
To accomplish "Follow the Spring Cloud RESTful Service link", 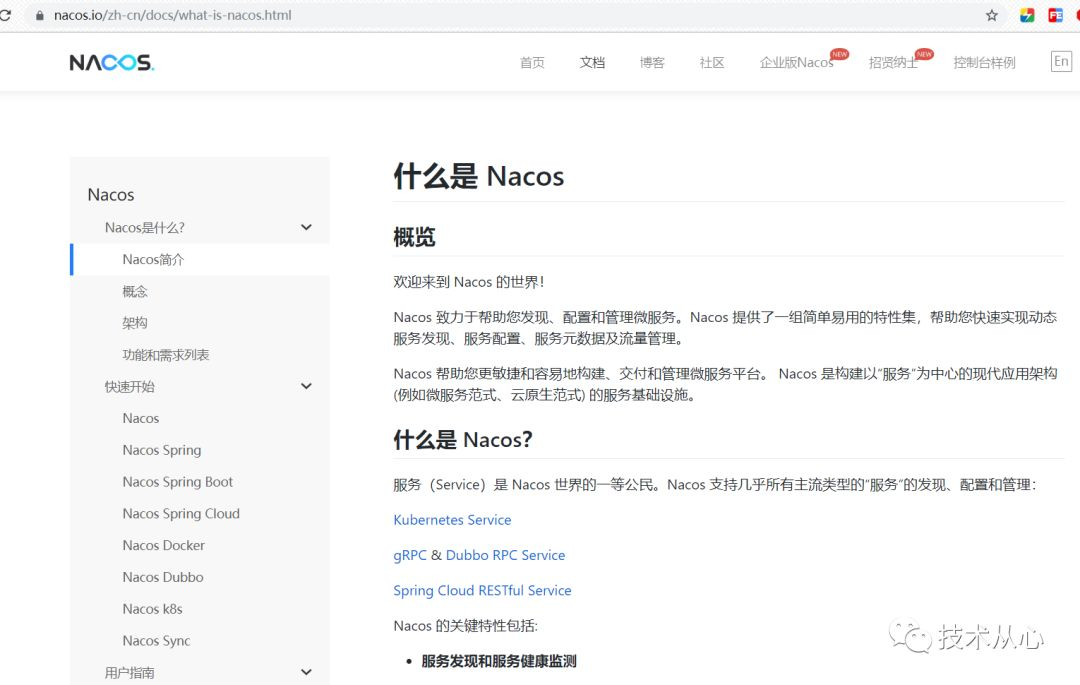I will [x=482, y=590].
